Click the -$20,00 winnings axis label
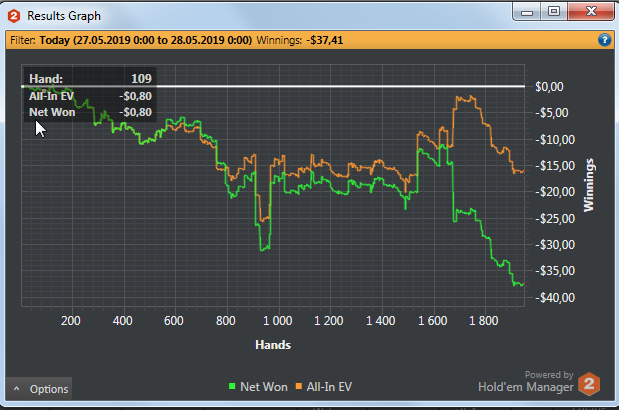The image size is (619, 410). coord(555,192)
